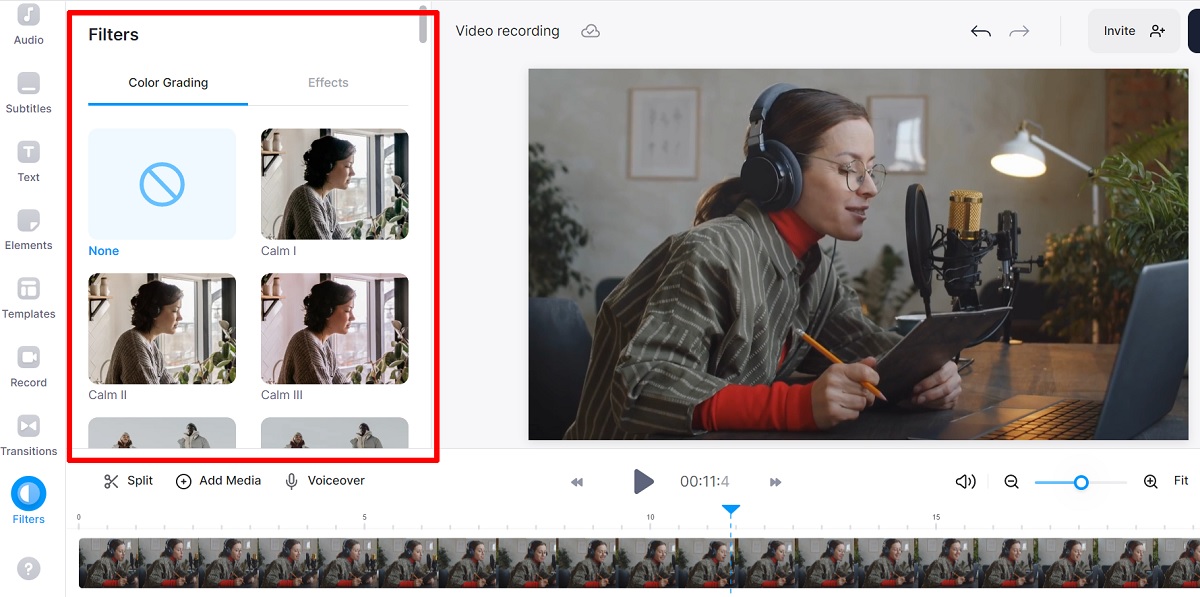Undo the last action
Viewport: 1200px width, 597px height.
tap(981, 31)
